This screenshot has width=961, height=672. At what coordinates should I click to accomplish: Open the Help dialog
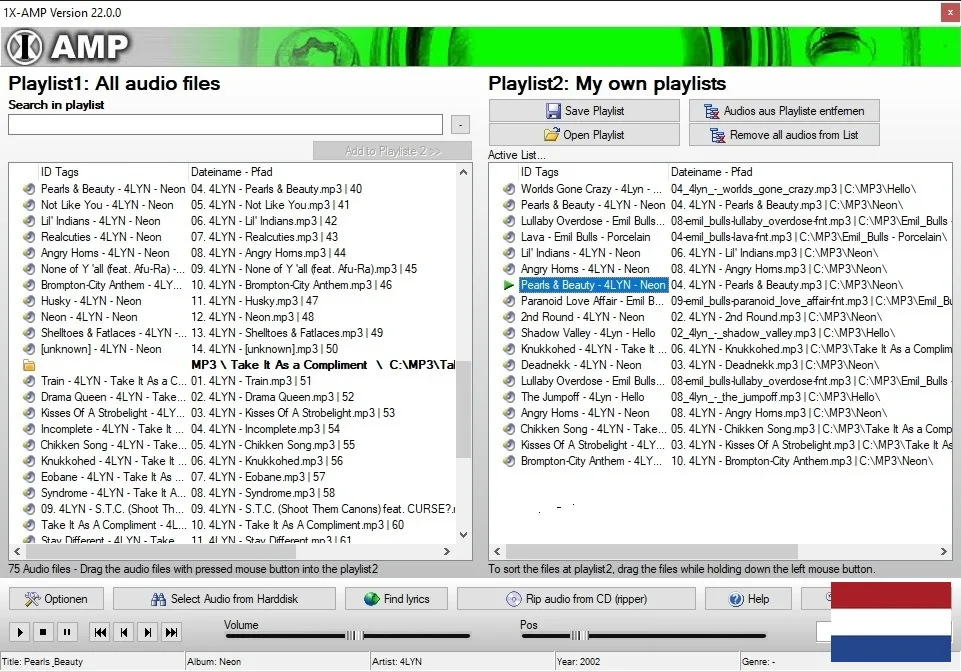point(747,598)
